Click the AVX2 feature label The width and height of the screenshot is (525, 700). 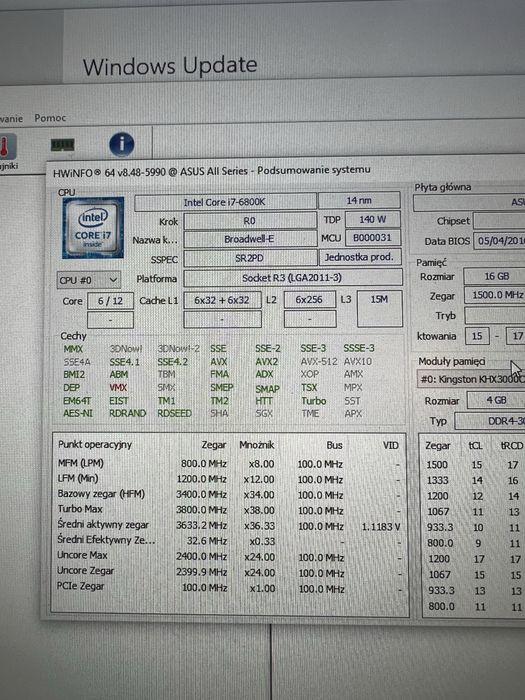pos(267,362)
